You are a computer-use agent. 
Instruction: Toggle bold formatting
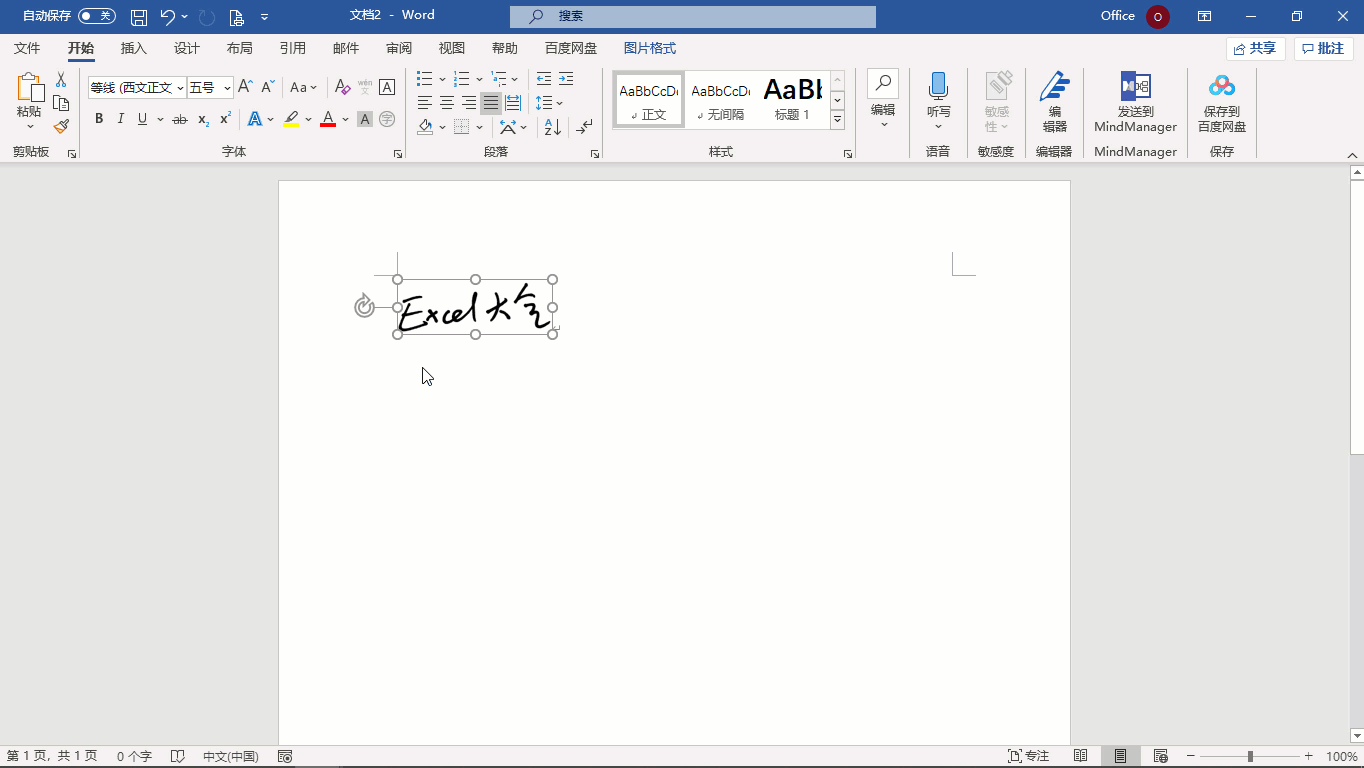(99, 119)
